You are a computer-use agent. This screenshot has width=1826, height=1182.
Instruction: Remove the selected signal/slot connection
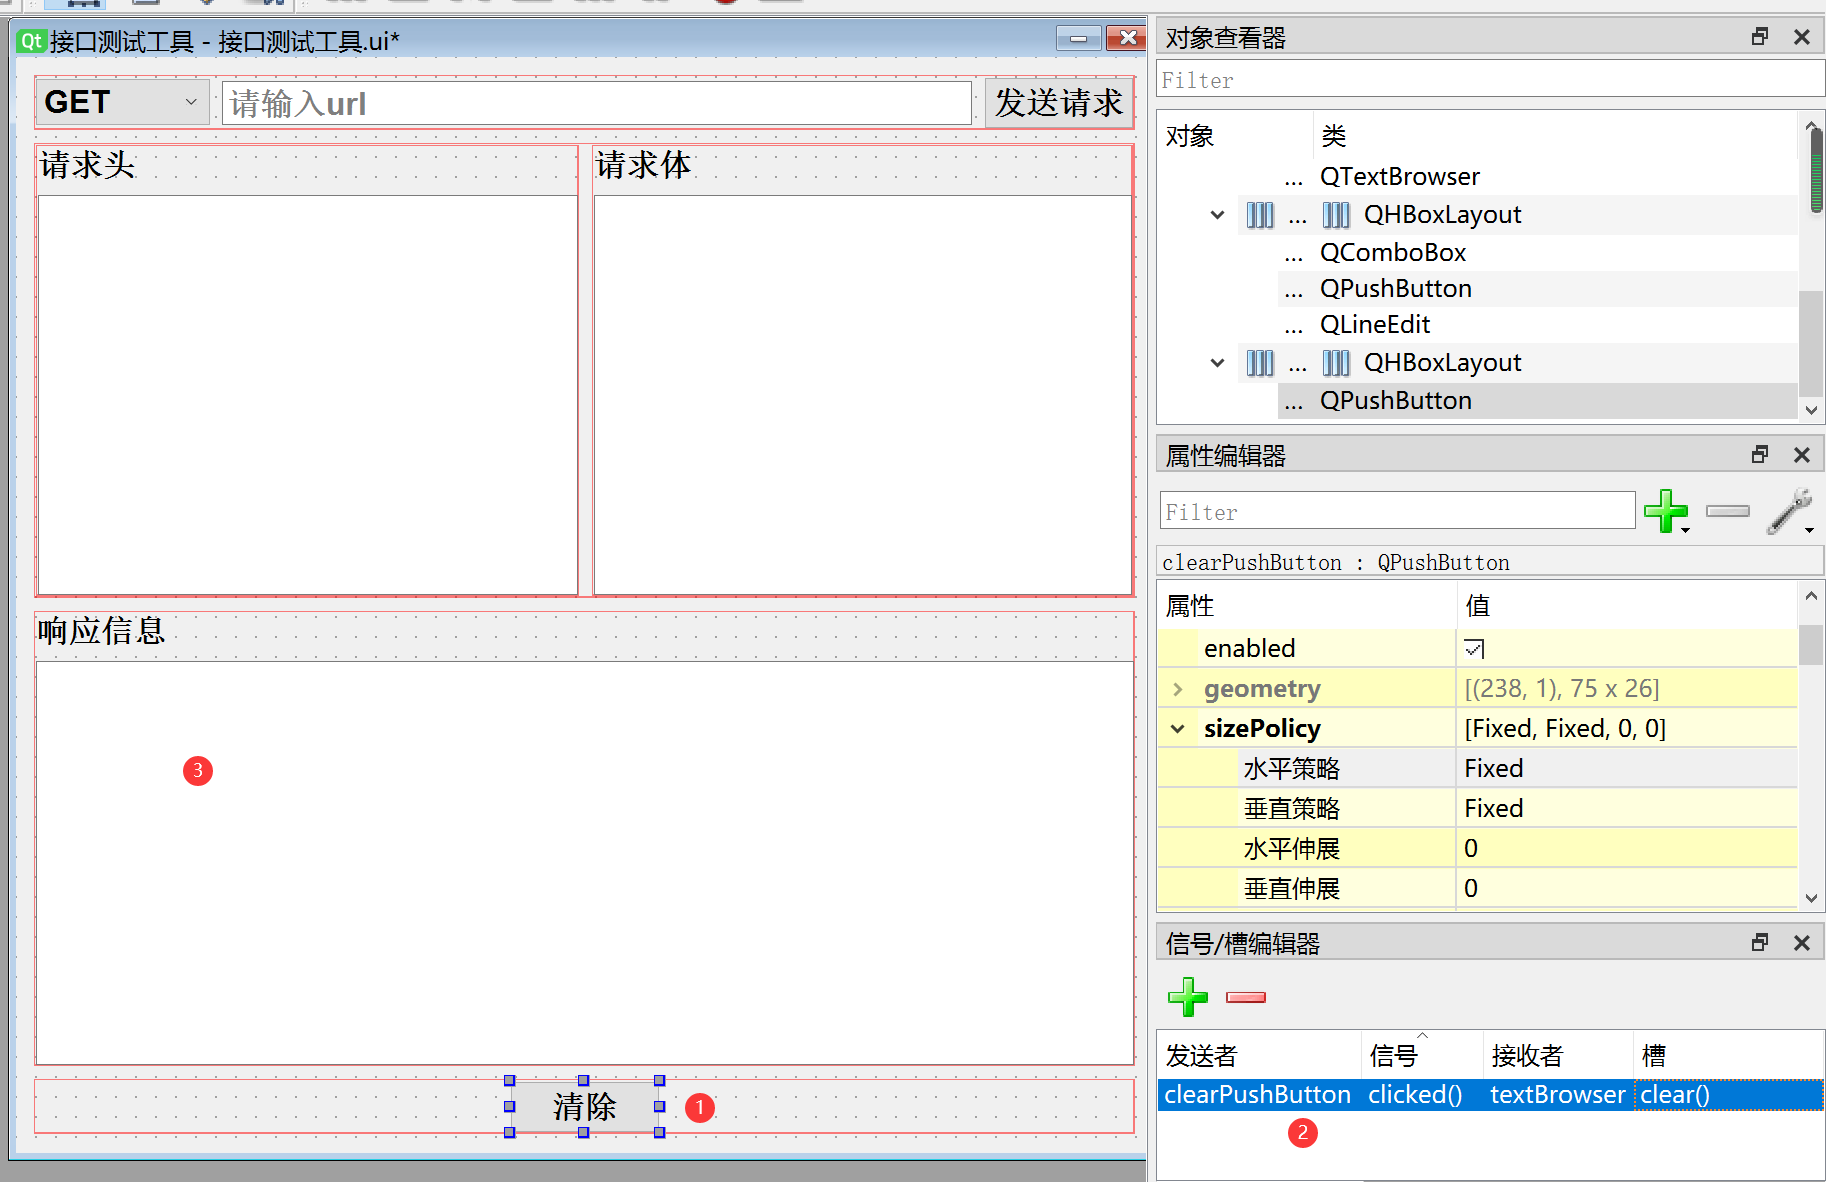coord(1246,997)
